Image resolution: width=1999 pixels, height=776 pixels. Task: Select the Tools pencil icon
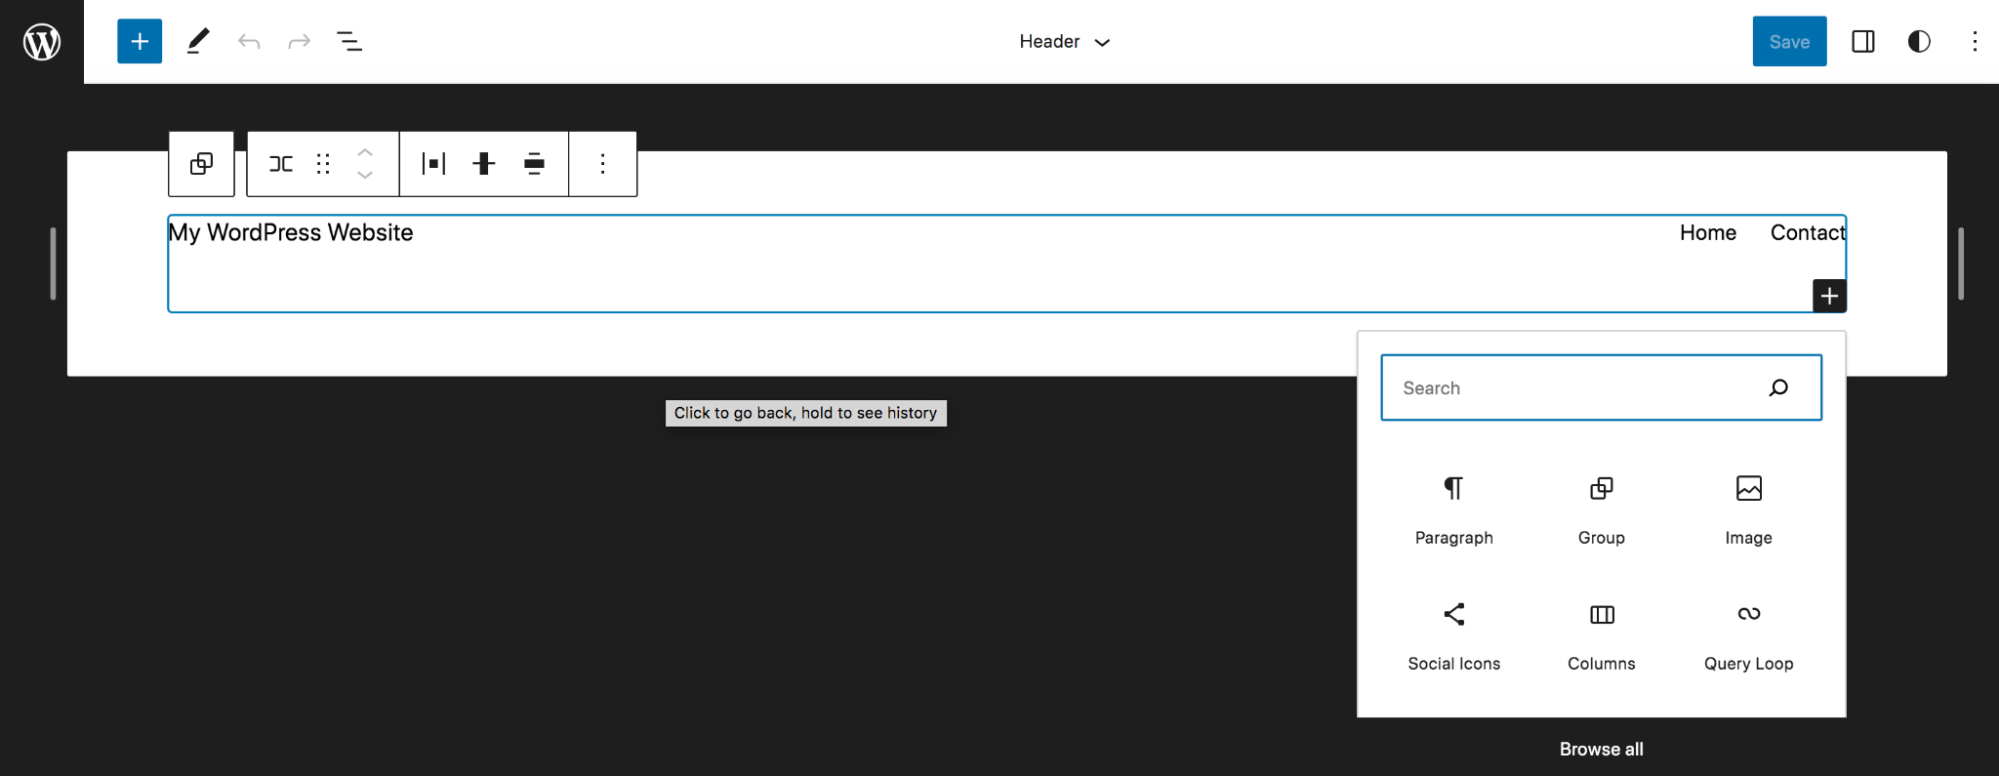click(x=198, y=41)
